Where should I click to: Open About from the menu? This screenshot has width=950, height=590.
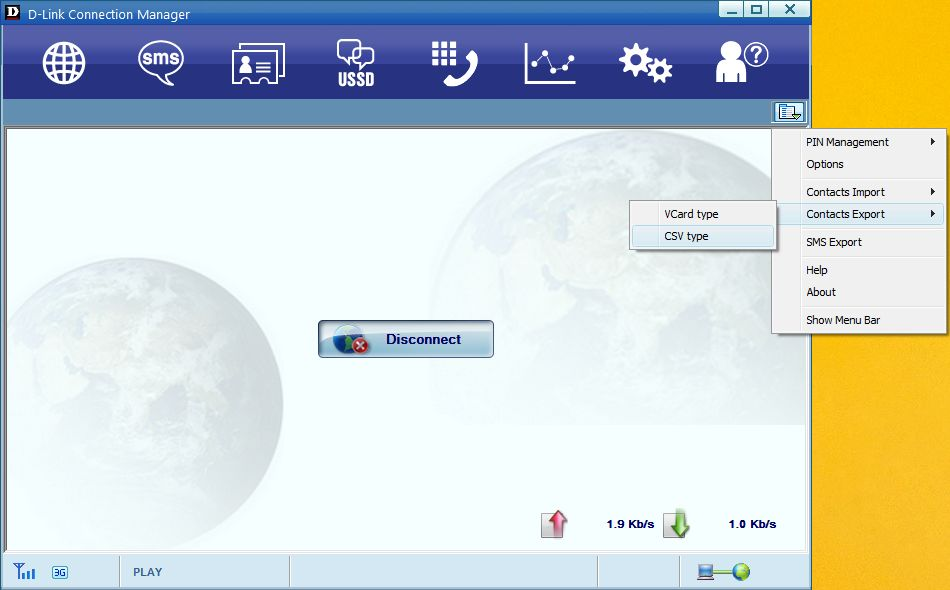[x=859, y=292]
